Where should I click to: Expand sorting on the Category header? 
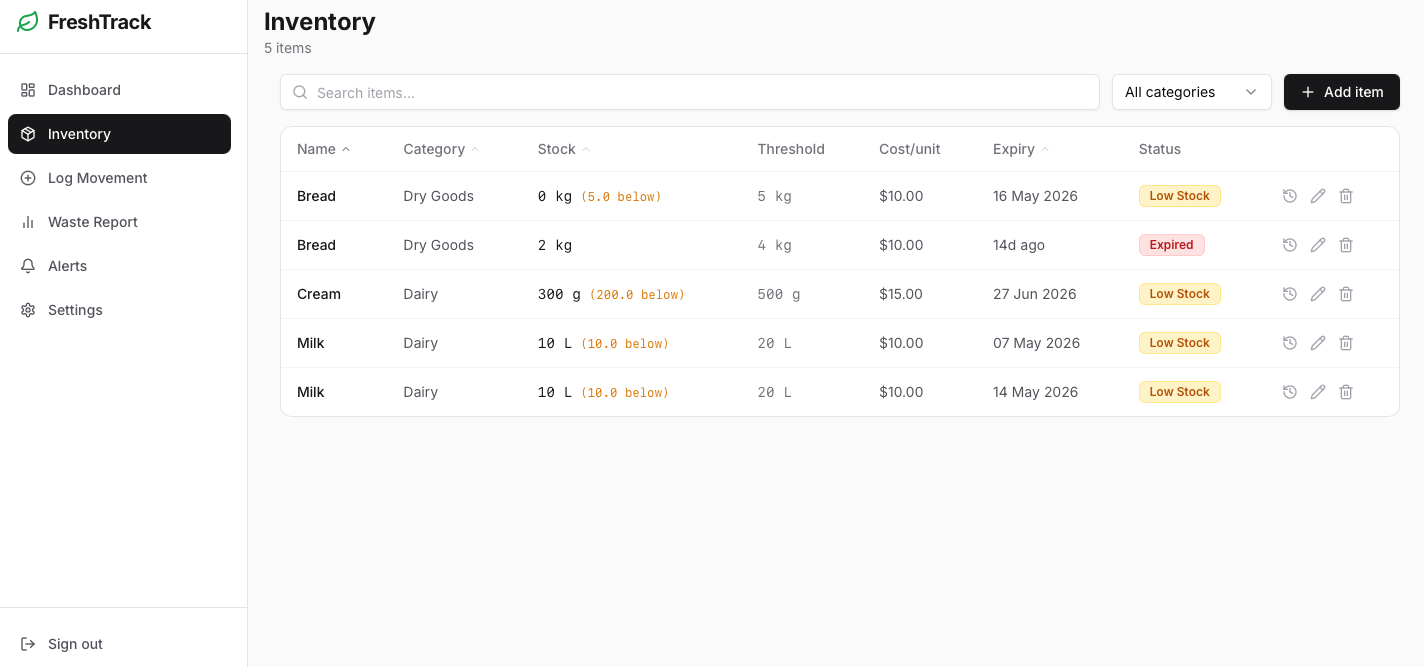coord(475,148)
